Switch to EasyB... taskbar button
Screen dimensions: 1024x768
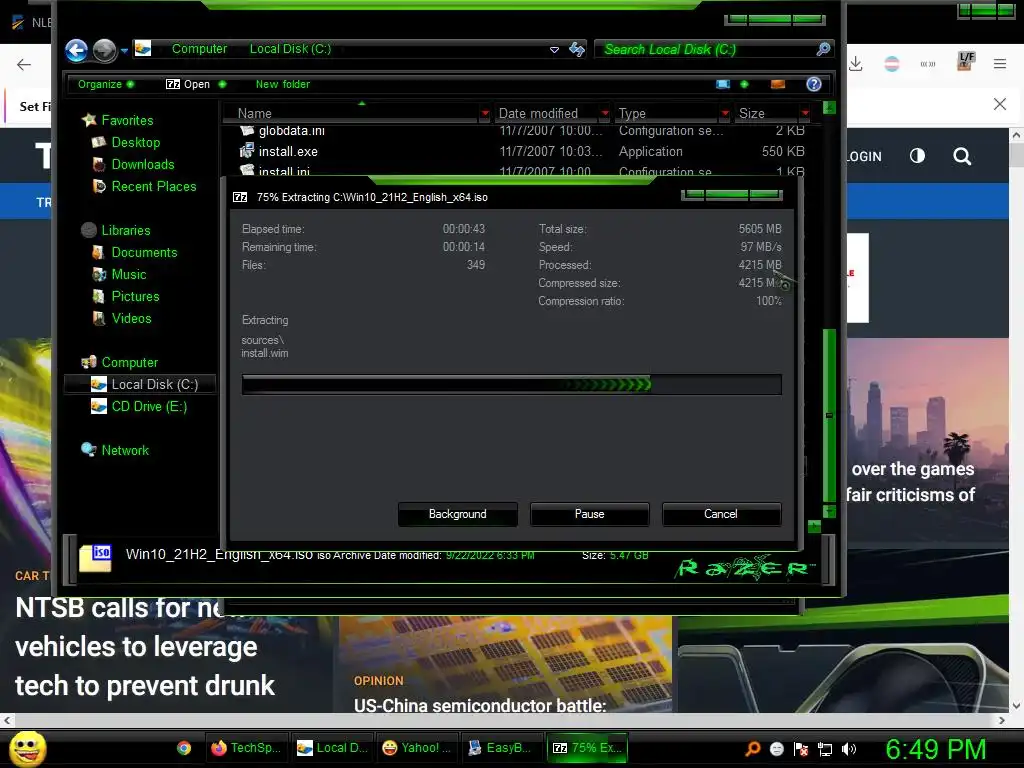click(503, 748)
